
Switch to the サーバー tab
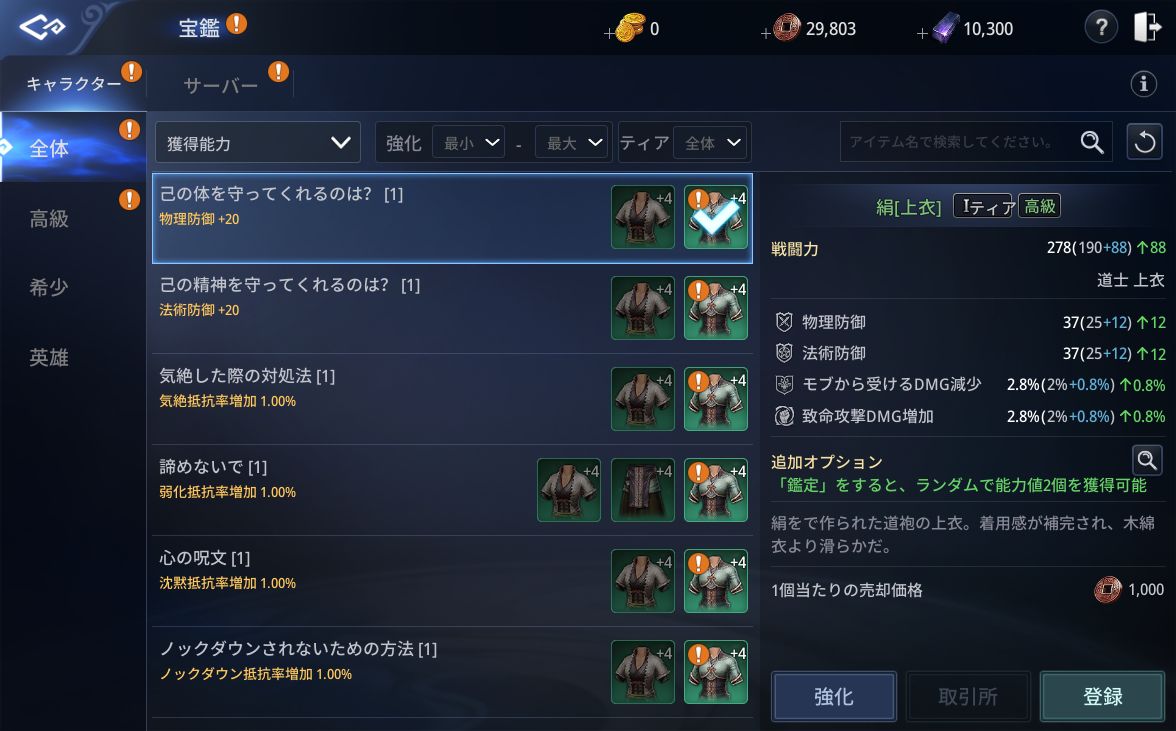point(220,85)
